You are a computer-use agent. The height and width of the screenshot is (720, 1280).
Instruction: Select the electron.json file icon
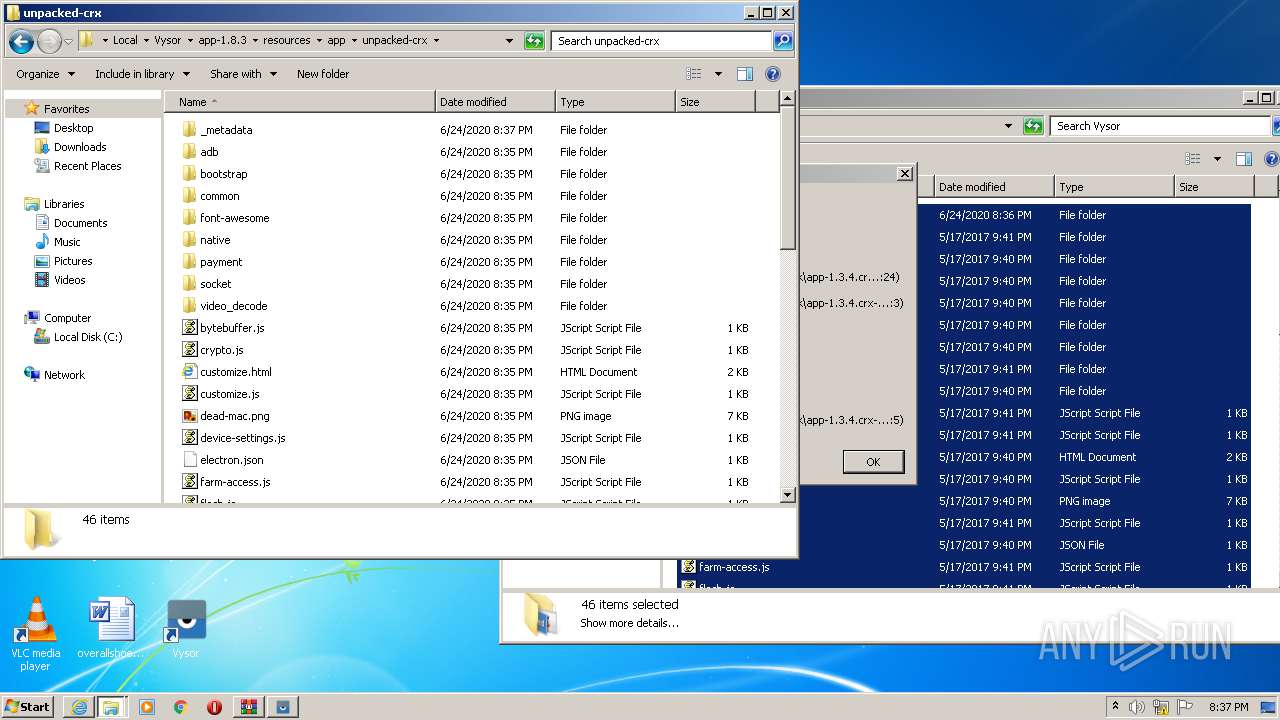coord(190,460)
